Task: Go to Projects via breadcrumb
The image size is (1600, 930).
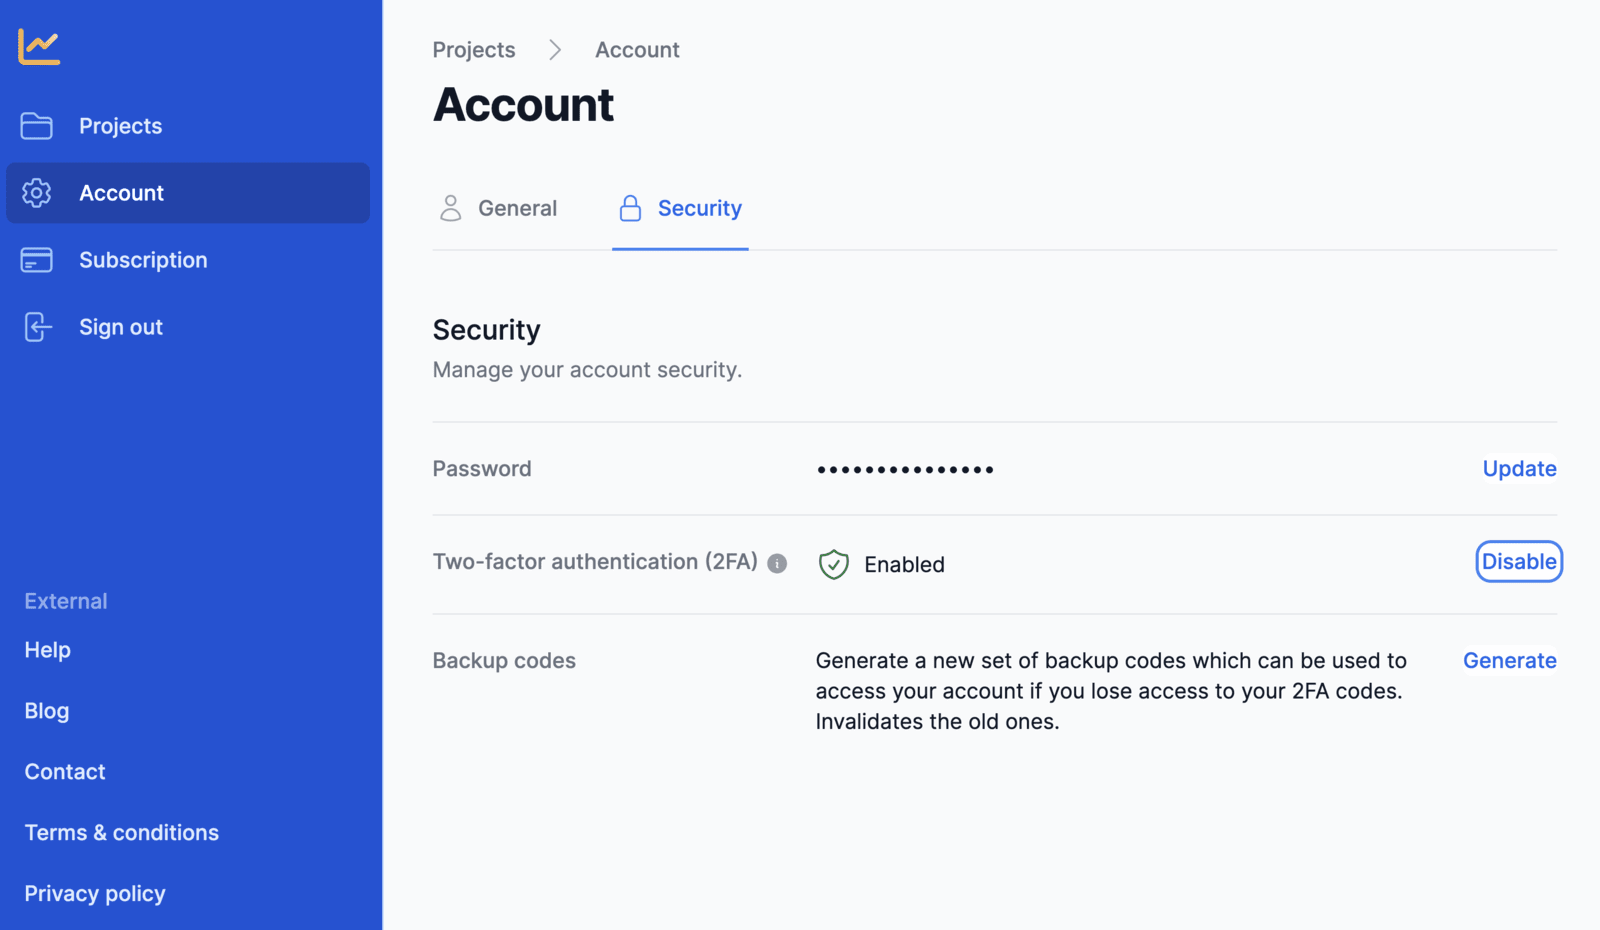Action: [474, 50]
